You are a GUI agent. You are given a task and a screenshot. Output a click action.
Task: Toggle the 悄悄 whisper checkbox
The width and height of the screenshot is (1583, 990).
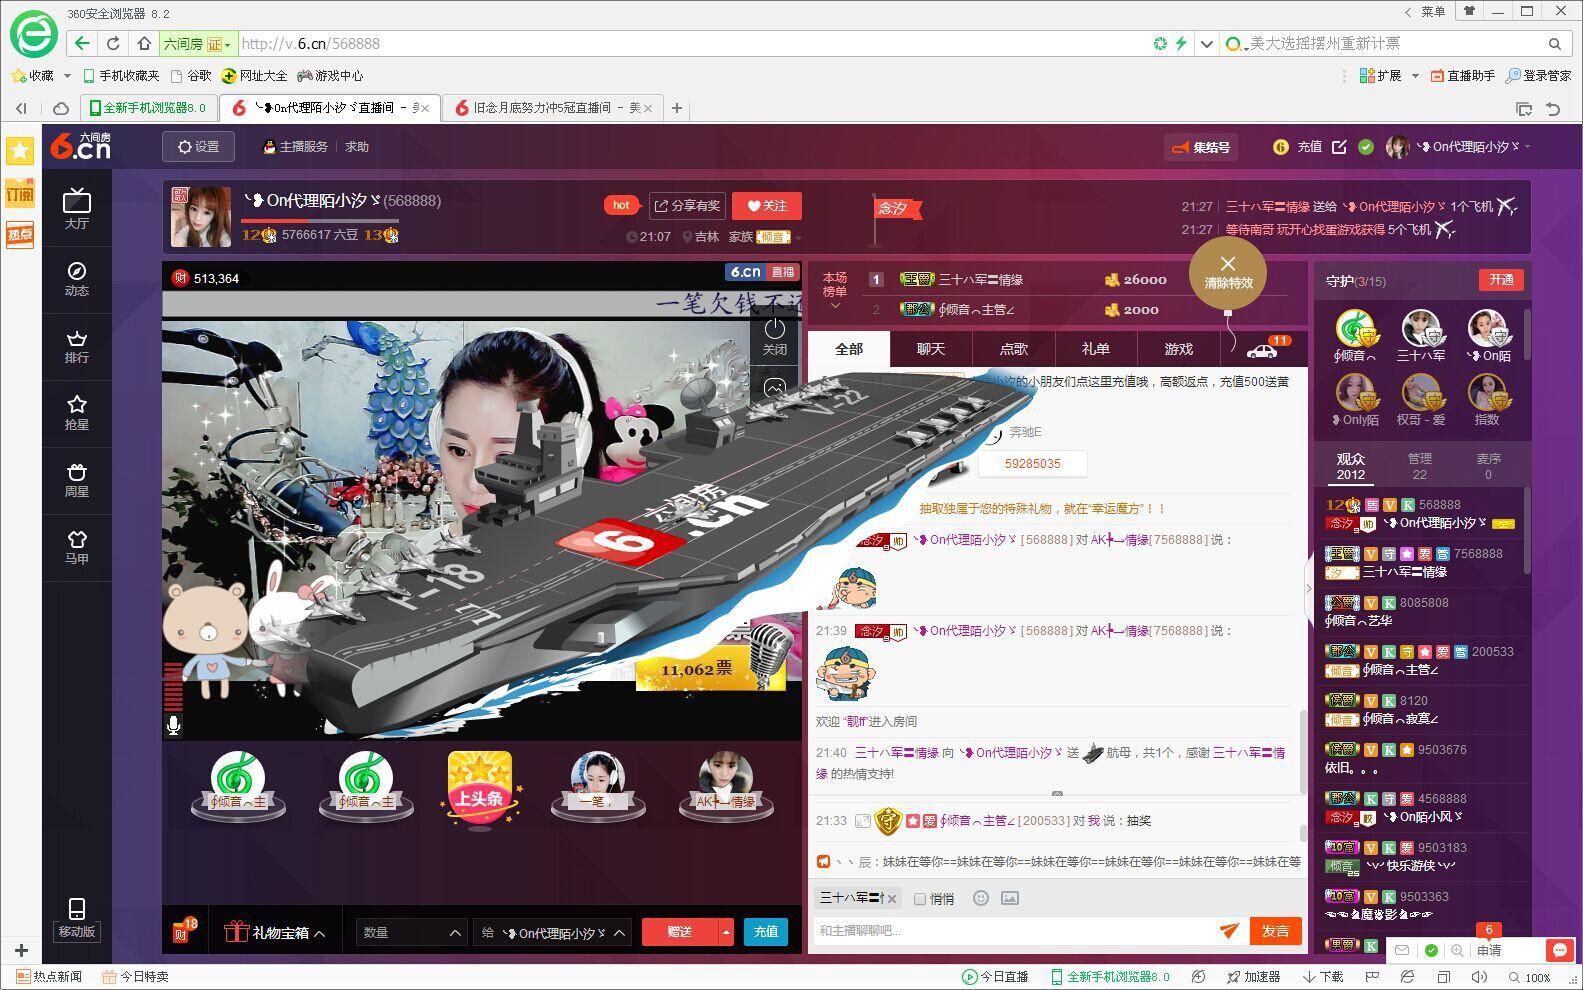pos(920,899)
